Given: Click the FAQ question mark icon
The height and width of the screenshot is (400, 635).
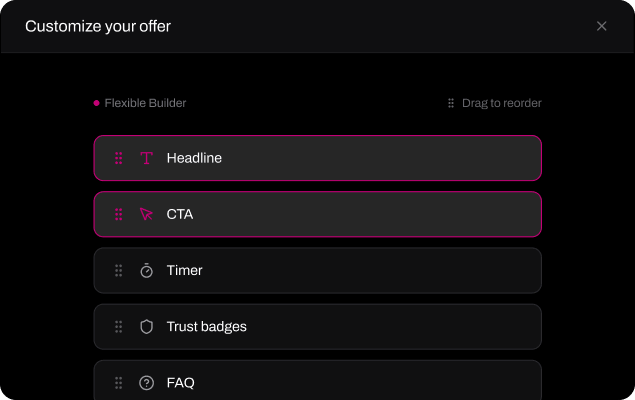Looking at the screenshot, I should pos(147,382).
